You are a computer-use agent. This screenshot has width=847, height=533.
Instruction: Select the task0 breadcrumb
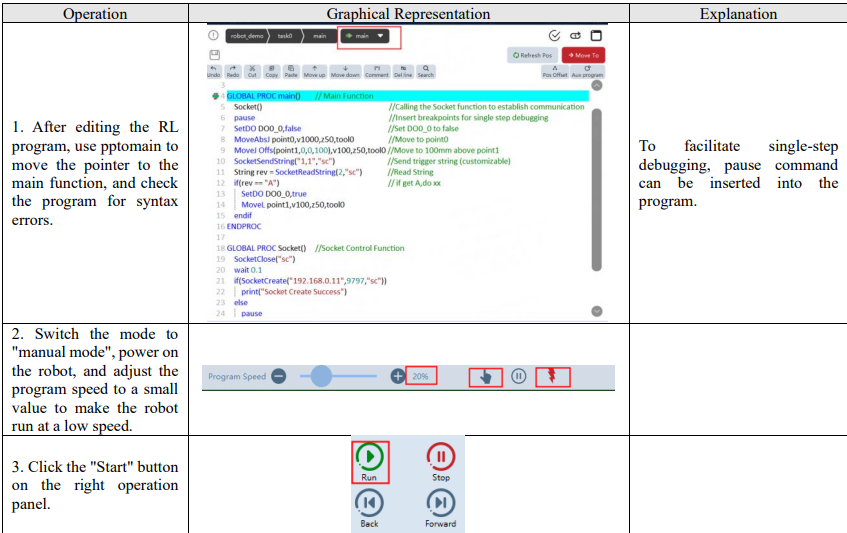pyautogui.click(x=285, y=36)
